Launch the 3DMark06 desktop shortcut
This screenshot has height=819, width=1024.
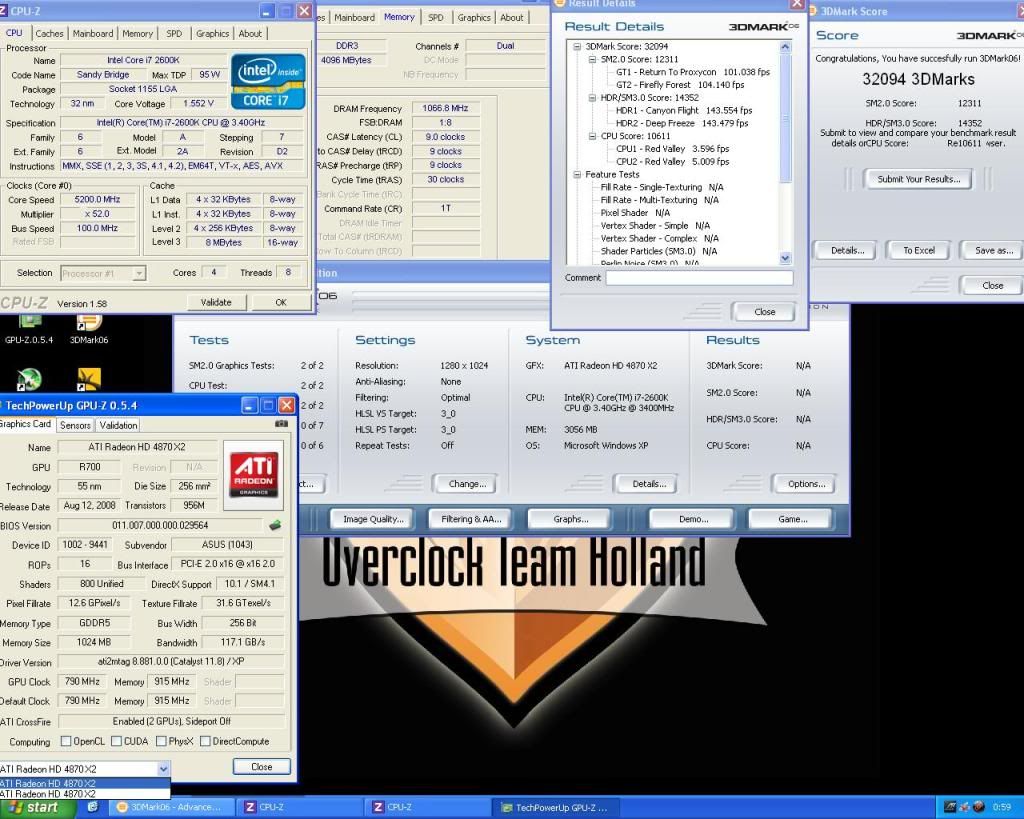(x=89, y=329)
